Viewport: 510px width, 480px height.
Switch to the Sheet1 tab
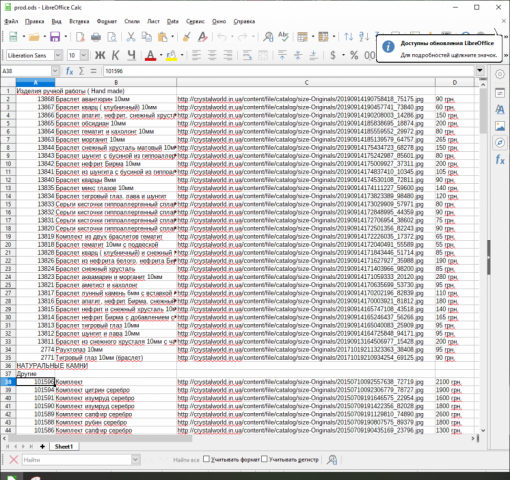point(64,446)
